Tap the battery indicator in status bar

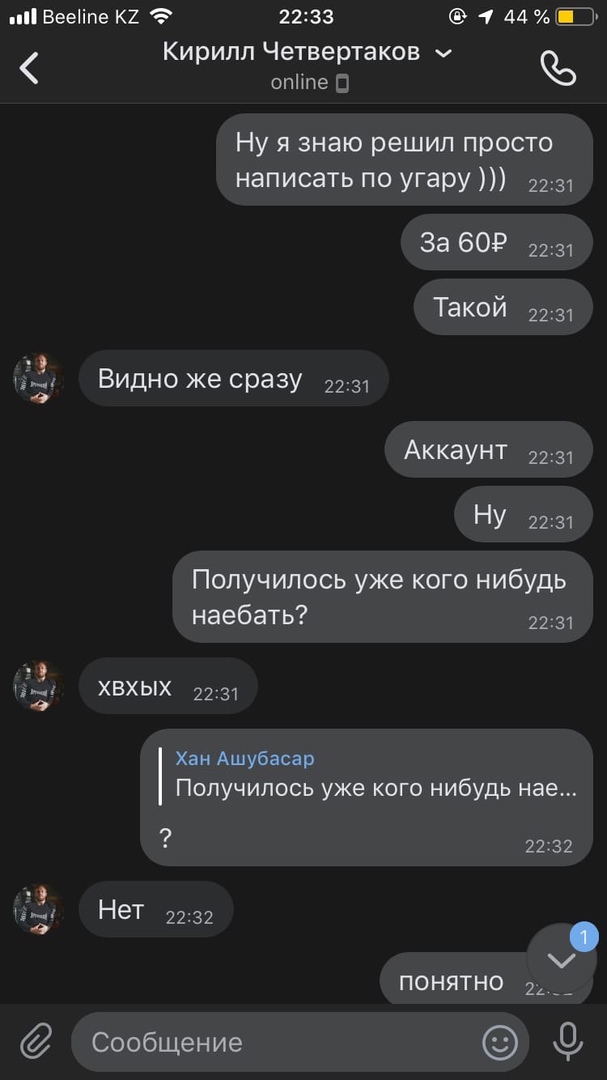pos(576,17)
